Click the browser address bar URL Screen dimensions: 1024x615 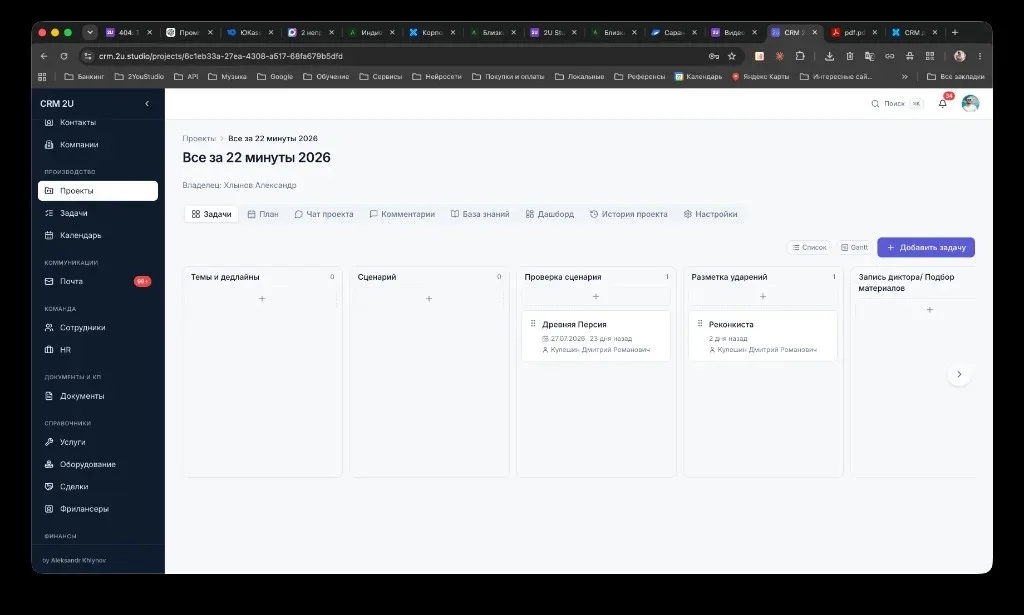221,56
